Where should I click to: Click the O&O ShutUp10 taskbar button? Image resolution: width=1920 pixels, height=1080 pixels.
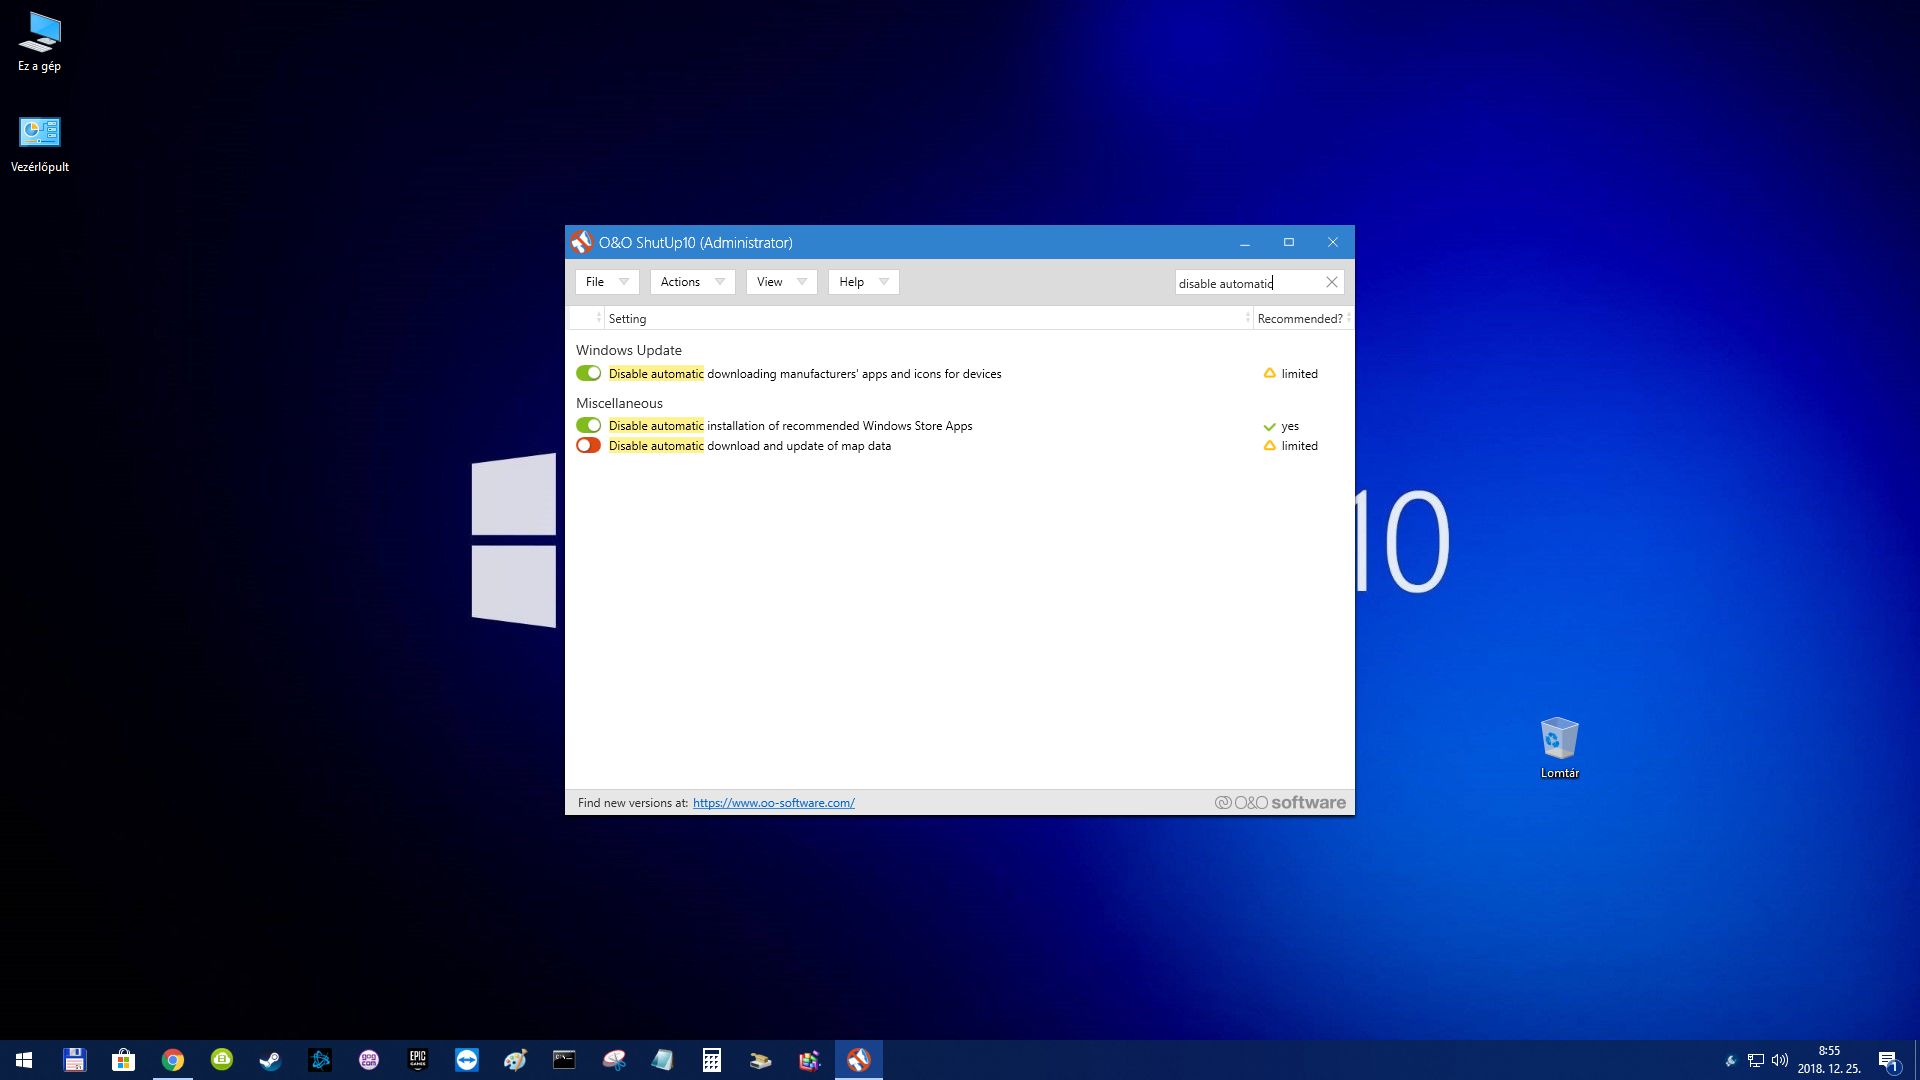tap(858, 1060)
